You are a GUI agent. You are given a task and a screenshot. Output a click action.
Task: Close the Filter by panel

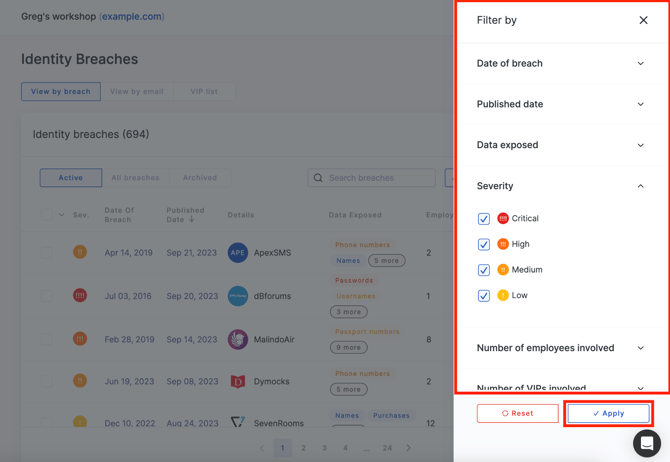point(643,20)
